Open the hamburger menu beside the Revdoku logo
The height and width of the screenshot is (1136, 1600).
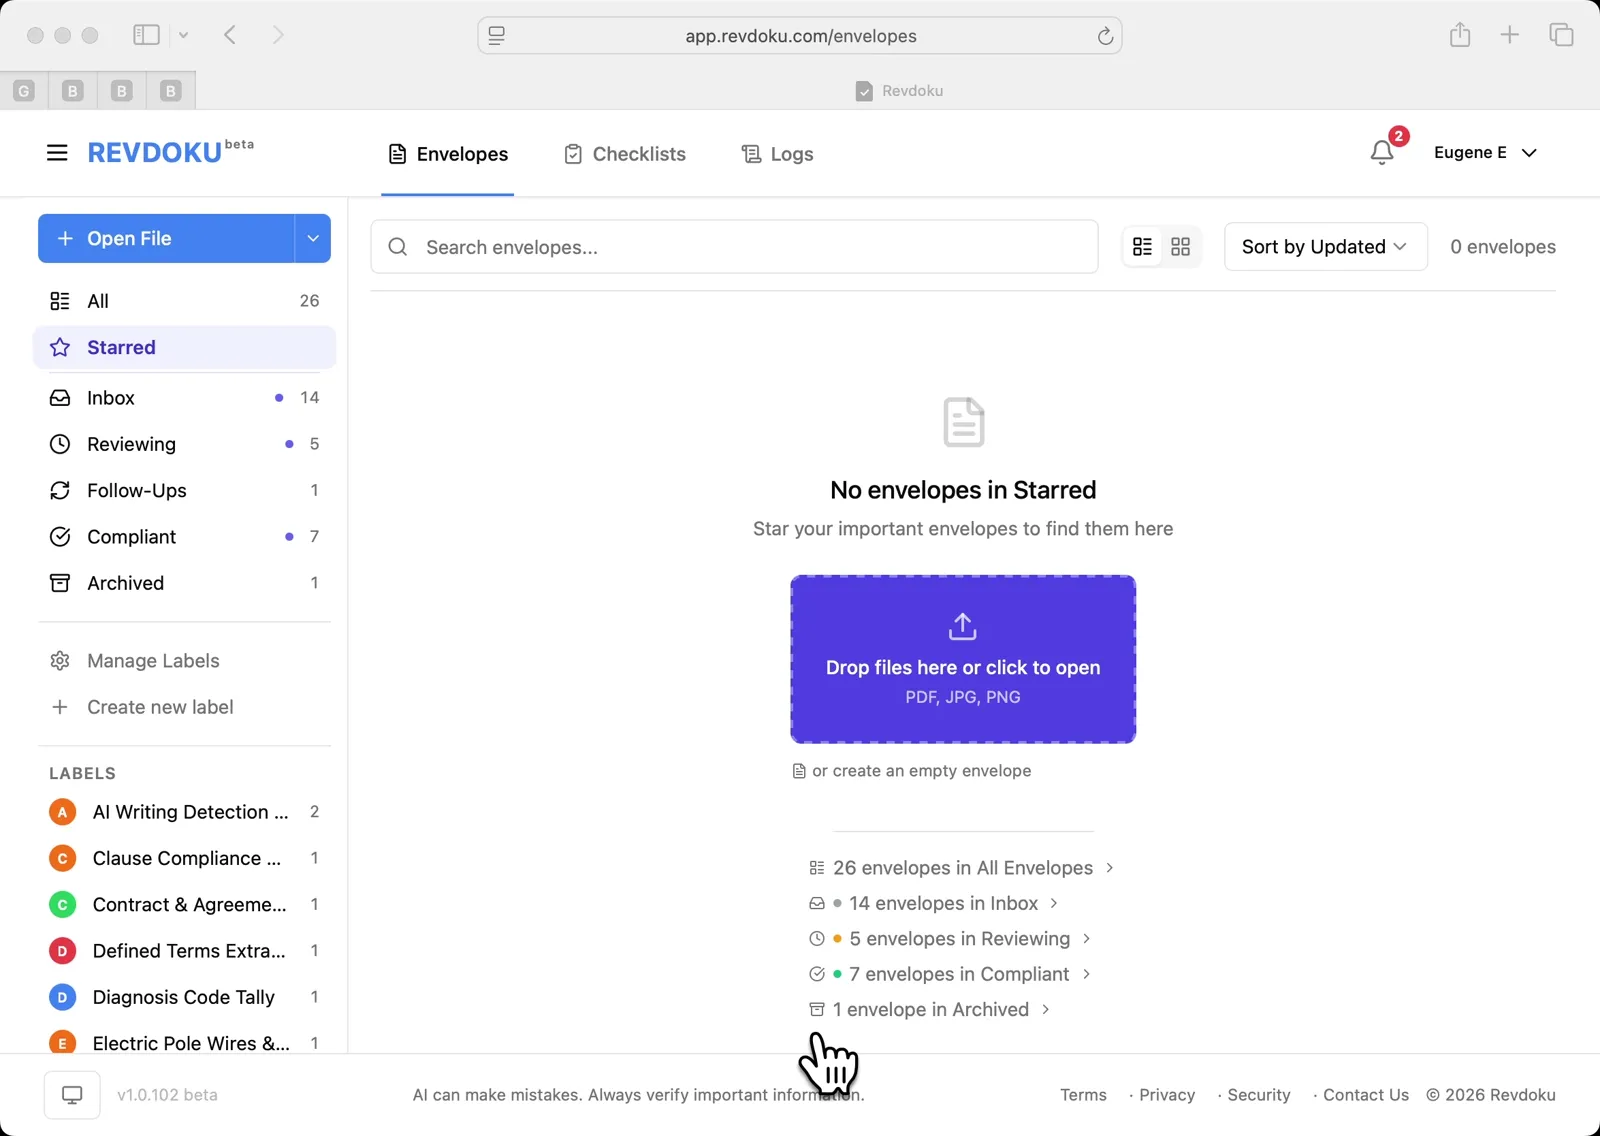point(56,152)
